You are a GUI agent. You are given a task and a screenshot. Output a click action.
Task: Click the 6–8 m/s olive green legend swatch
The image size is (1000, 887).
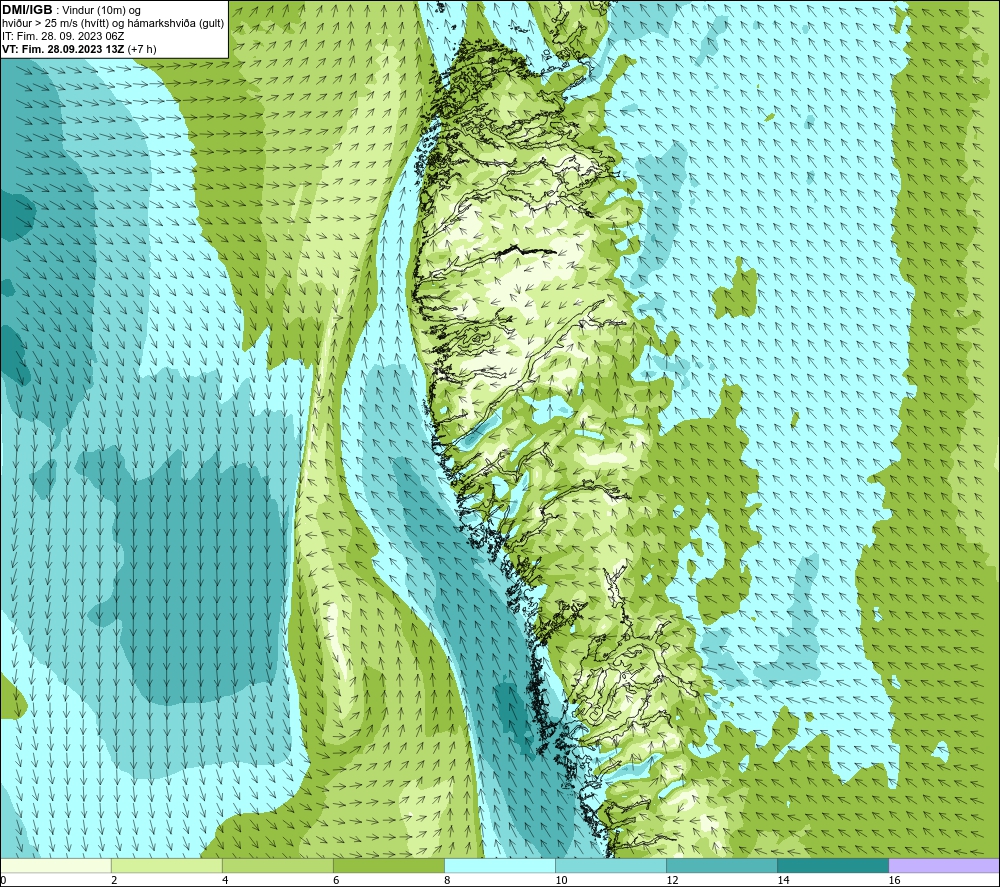[x=388, y=865]
